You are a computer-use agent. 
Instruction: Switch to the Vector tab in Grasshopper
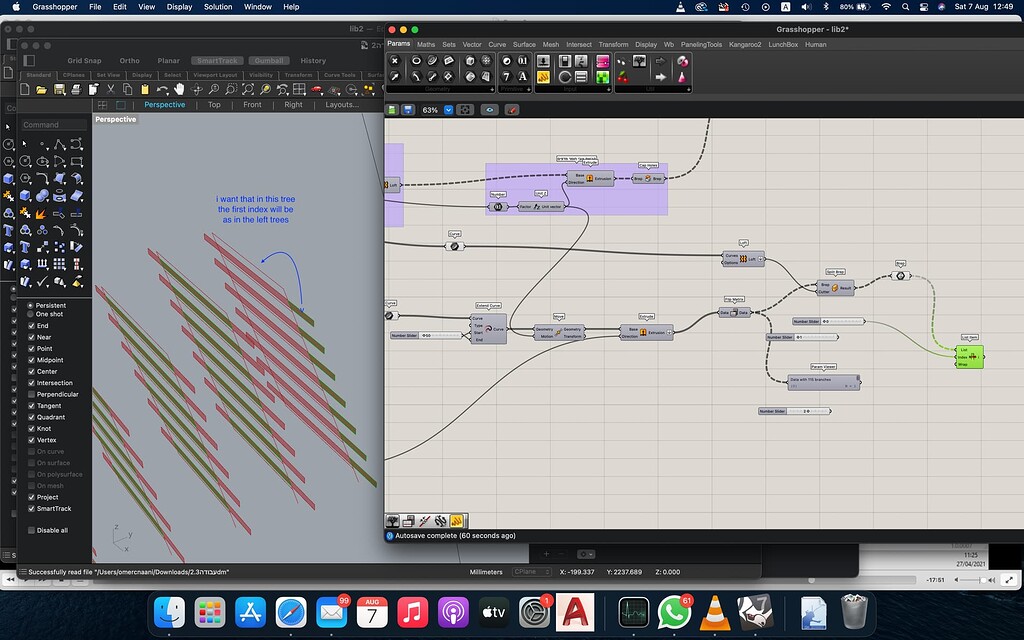471,44
